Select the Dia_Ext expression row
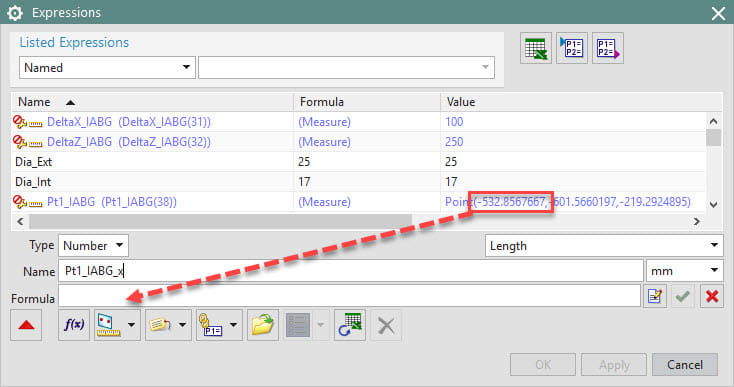This screenshot has width=734, height=387. [358, 162]
